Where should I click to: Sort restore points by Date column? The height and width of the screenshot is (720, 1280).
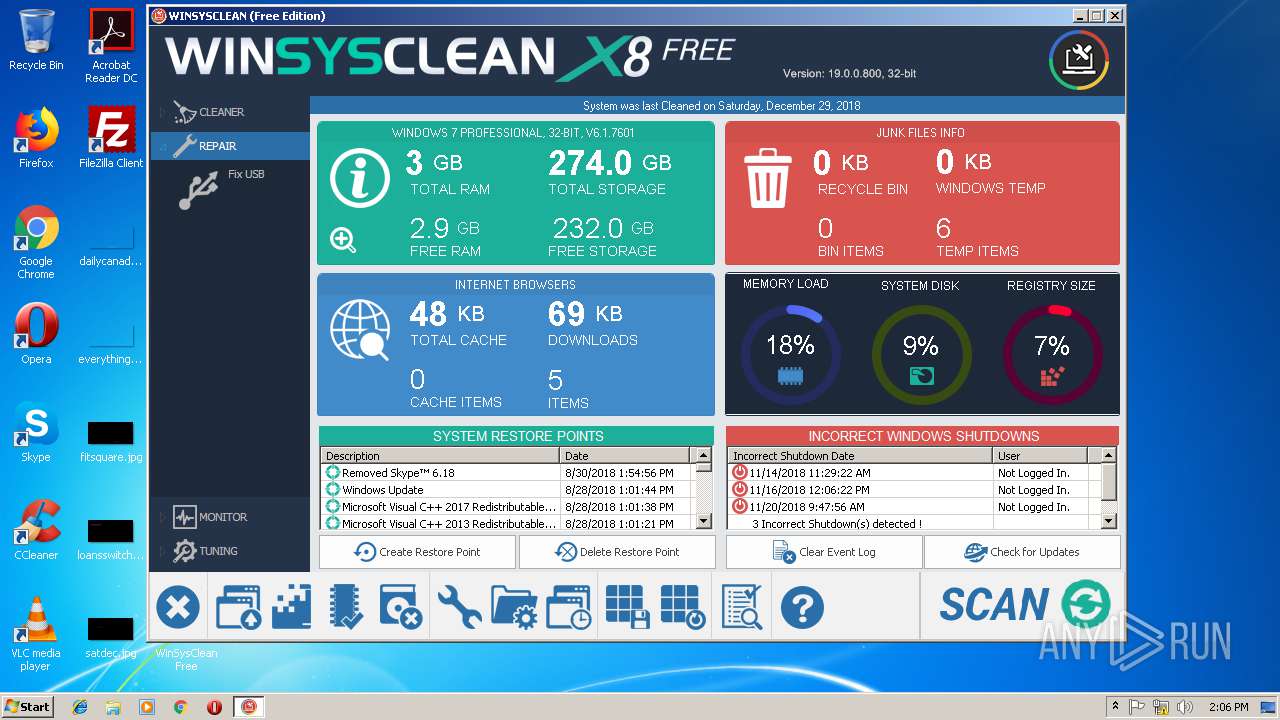tap(627, 456)
